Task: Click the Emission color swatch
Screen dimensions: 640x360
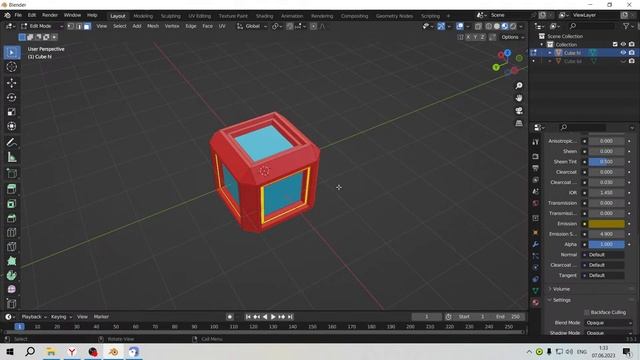Action: (x=606, y=224)
